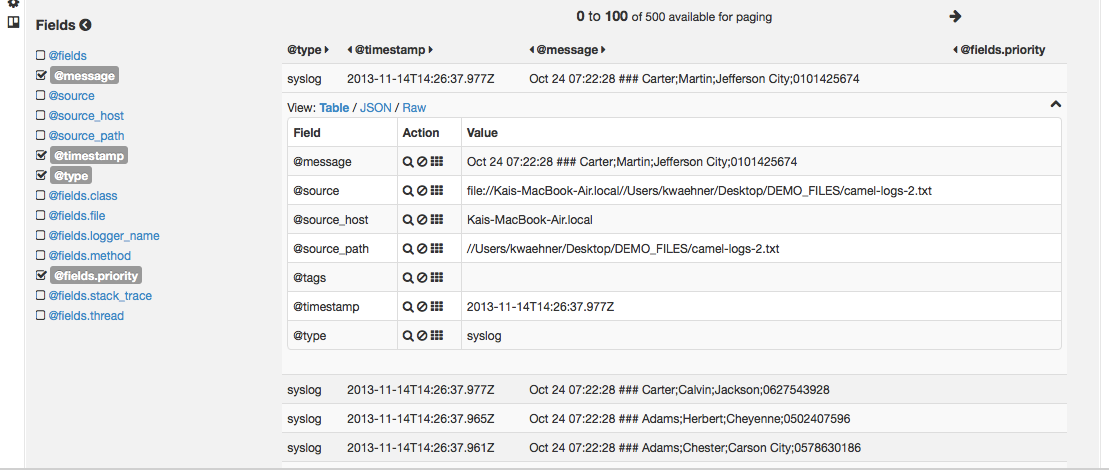The height and width of the screenshot is (470, 1109).
Task: Go to next page with right arrow
Action: [955, 16]
